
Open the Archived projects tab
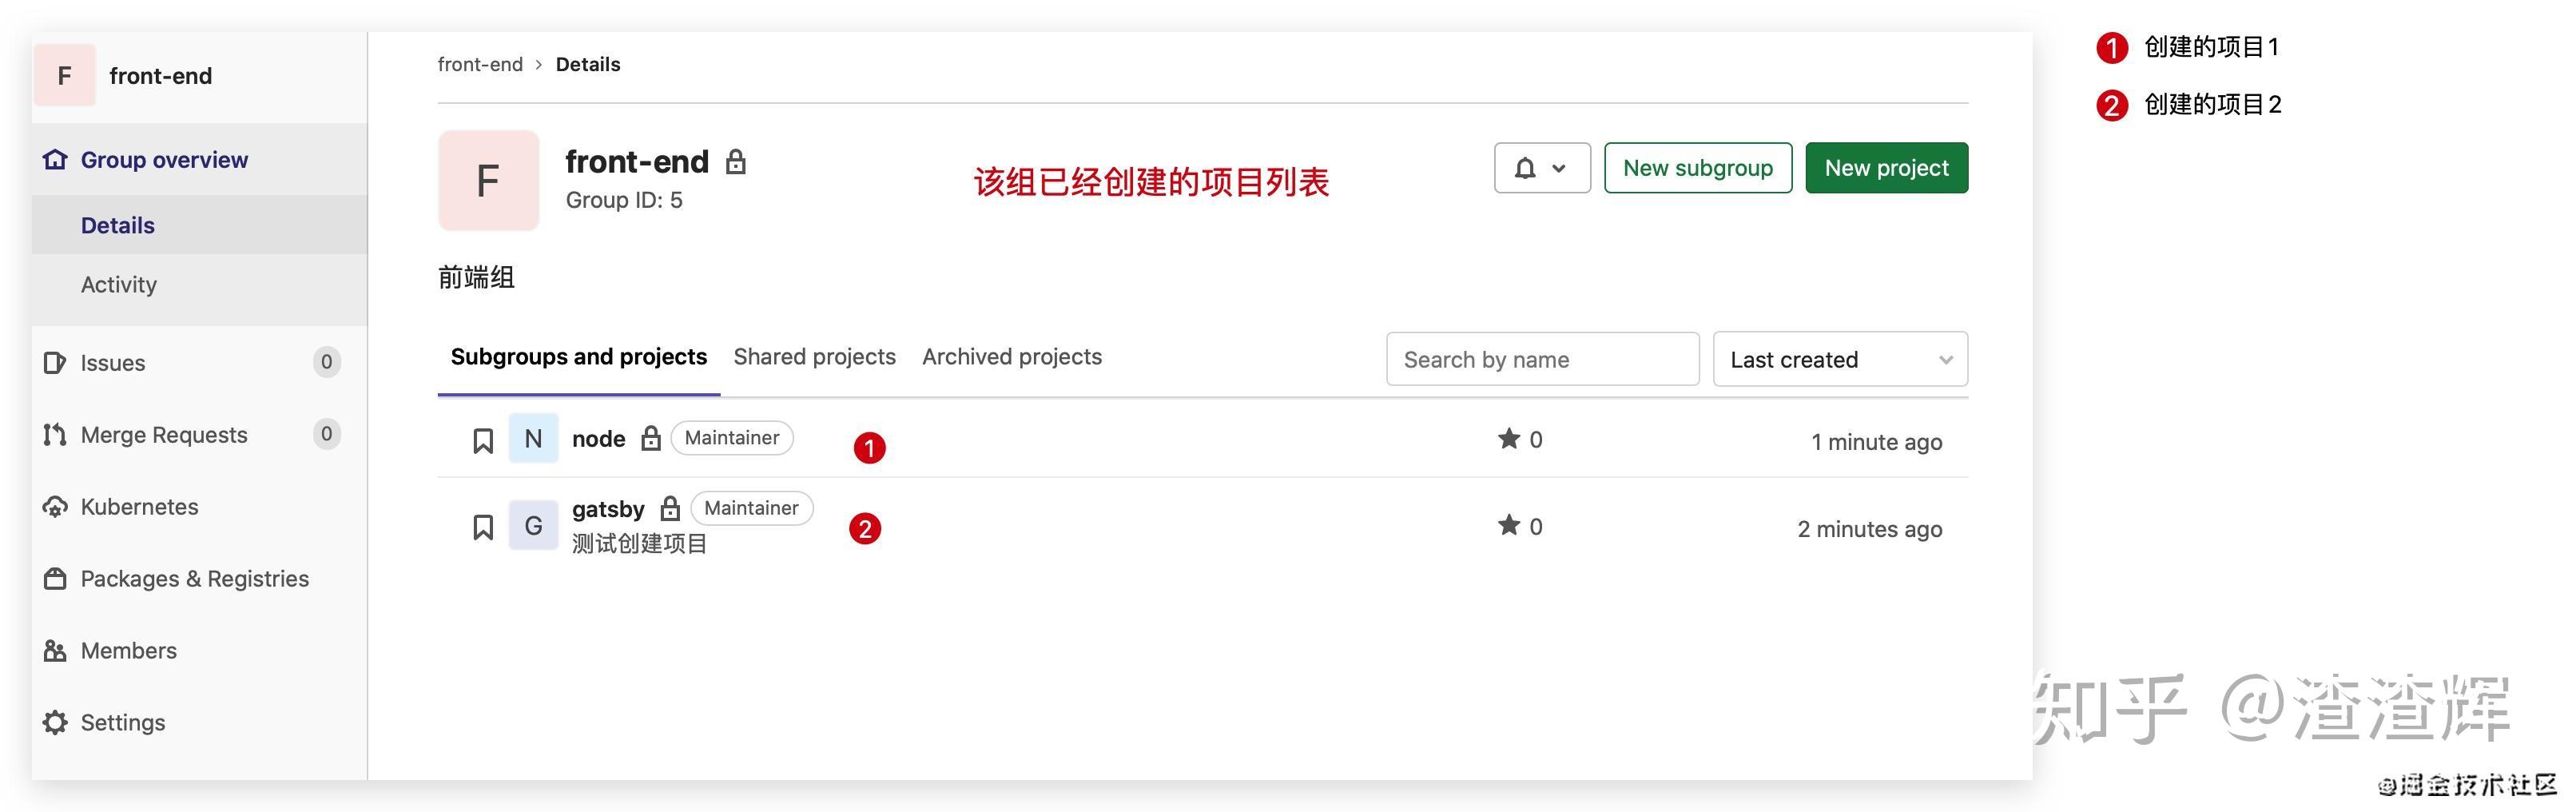(x=1012, y=356)
